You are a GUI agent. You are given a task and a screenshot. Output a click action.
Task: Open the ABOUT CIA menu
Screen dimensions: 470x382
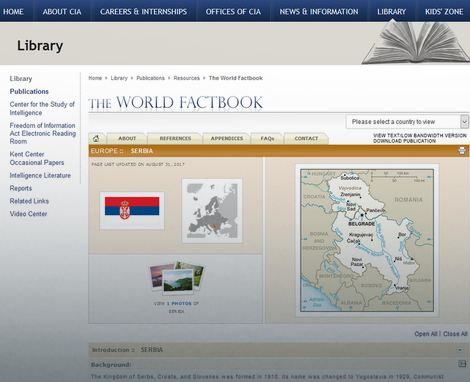(62, 12)
